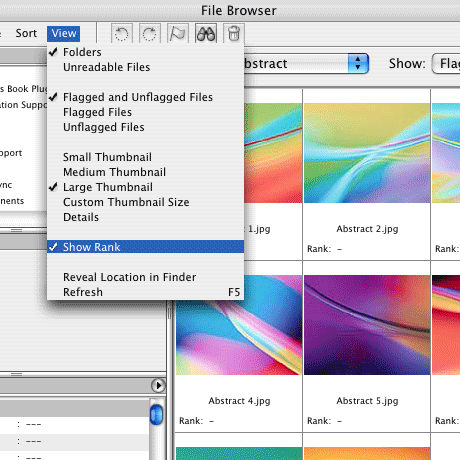Open the metadata panel flyout arrow button
Image resolution: width=460 pixels, height=460 pixels.
pos(158,386)
